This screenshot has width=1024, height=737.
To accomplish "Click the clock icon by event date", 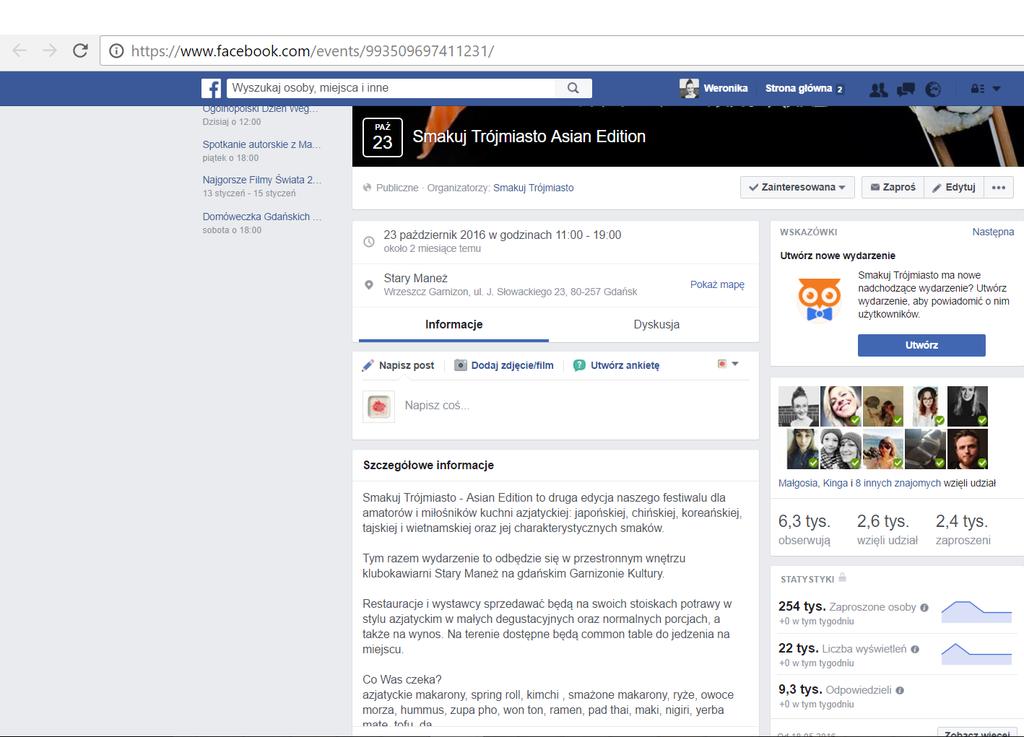I will click(x=369, y=242).
